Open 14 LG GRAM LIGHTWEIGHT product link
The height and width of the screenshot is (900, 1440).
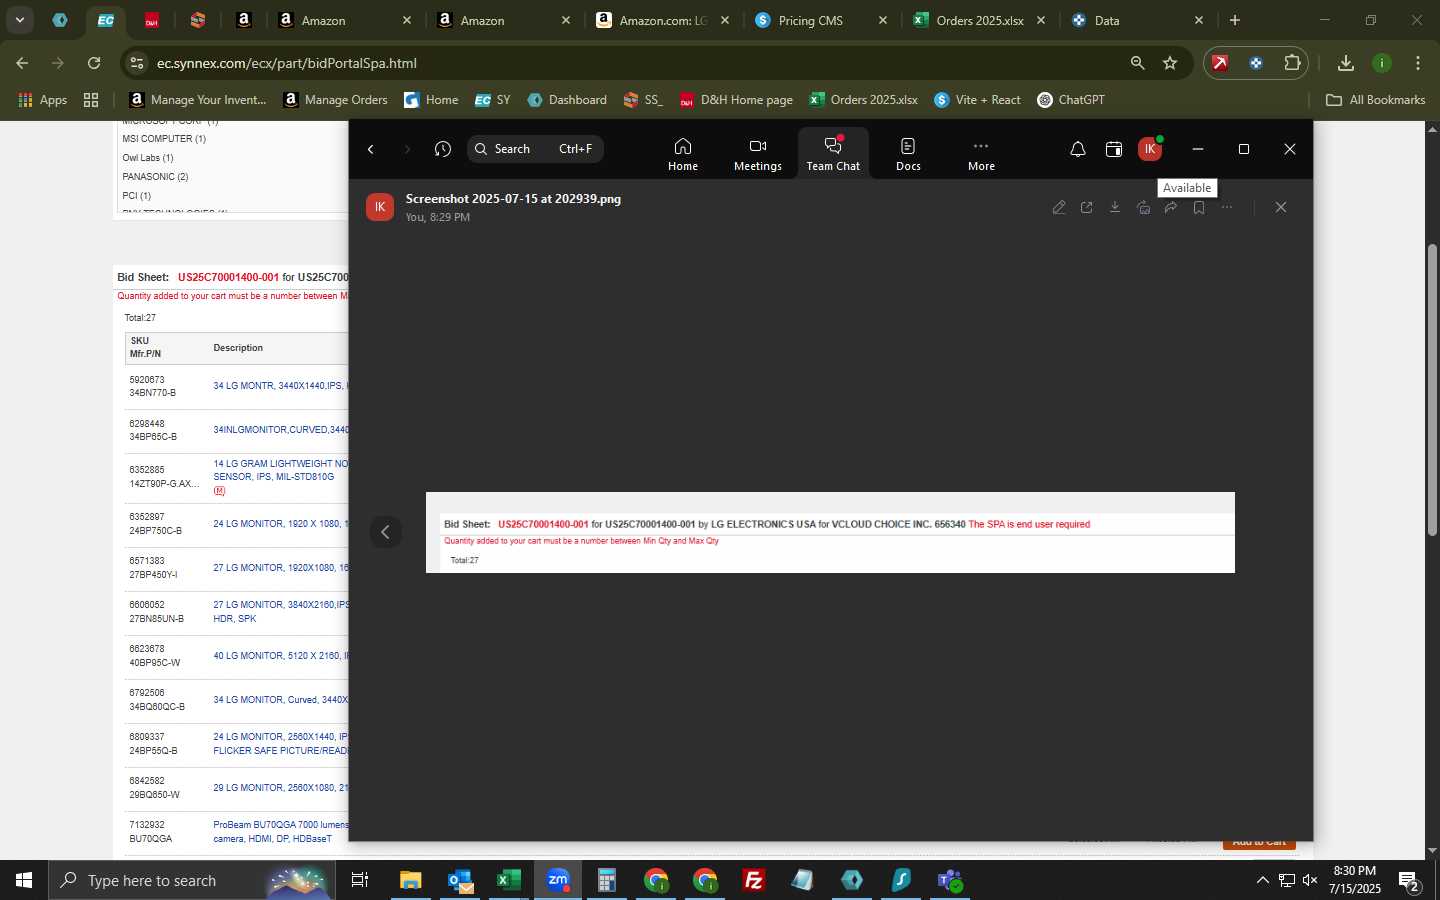pos(280,470)
